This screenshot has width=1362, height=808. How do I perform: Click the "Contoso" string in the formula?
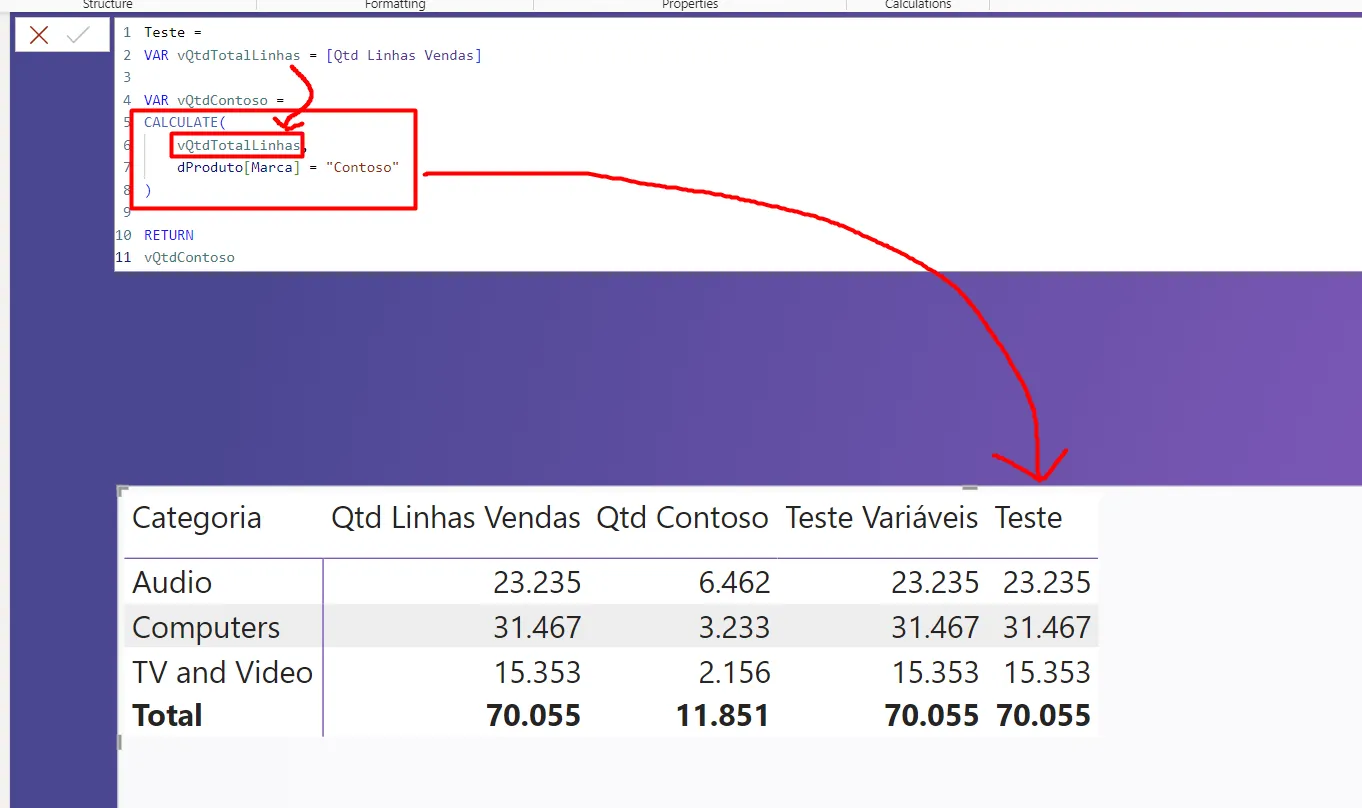pos(362,168)
